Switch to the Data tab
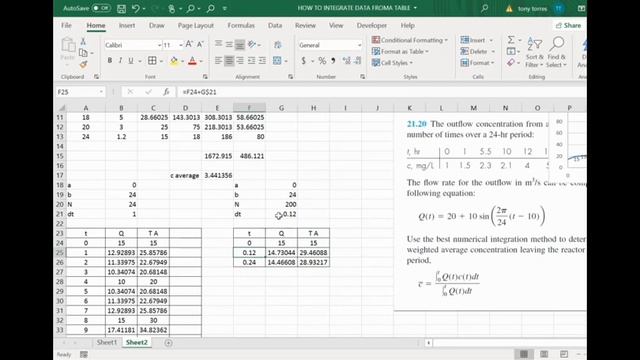Viewport: 640px width, 360px height. click(x=275, y=25)
